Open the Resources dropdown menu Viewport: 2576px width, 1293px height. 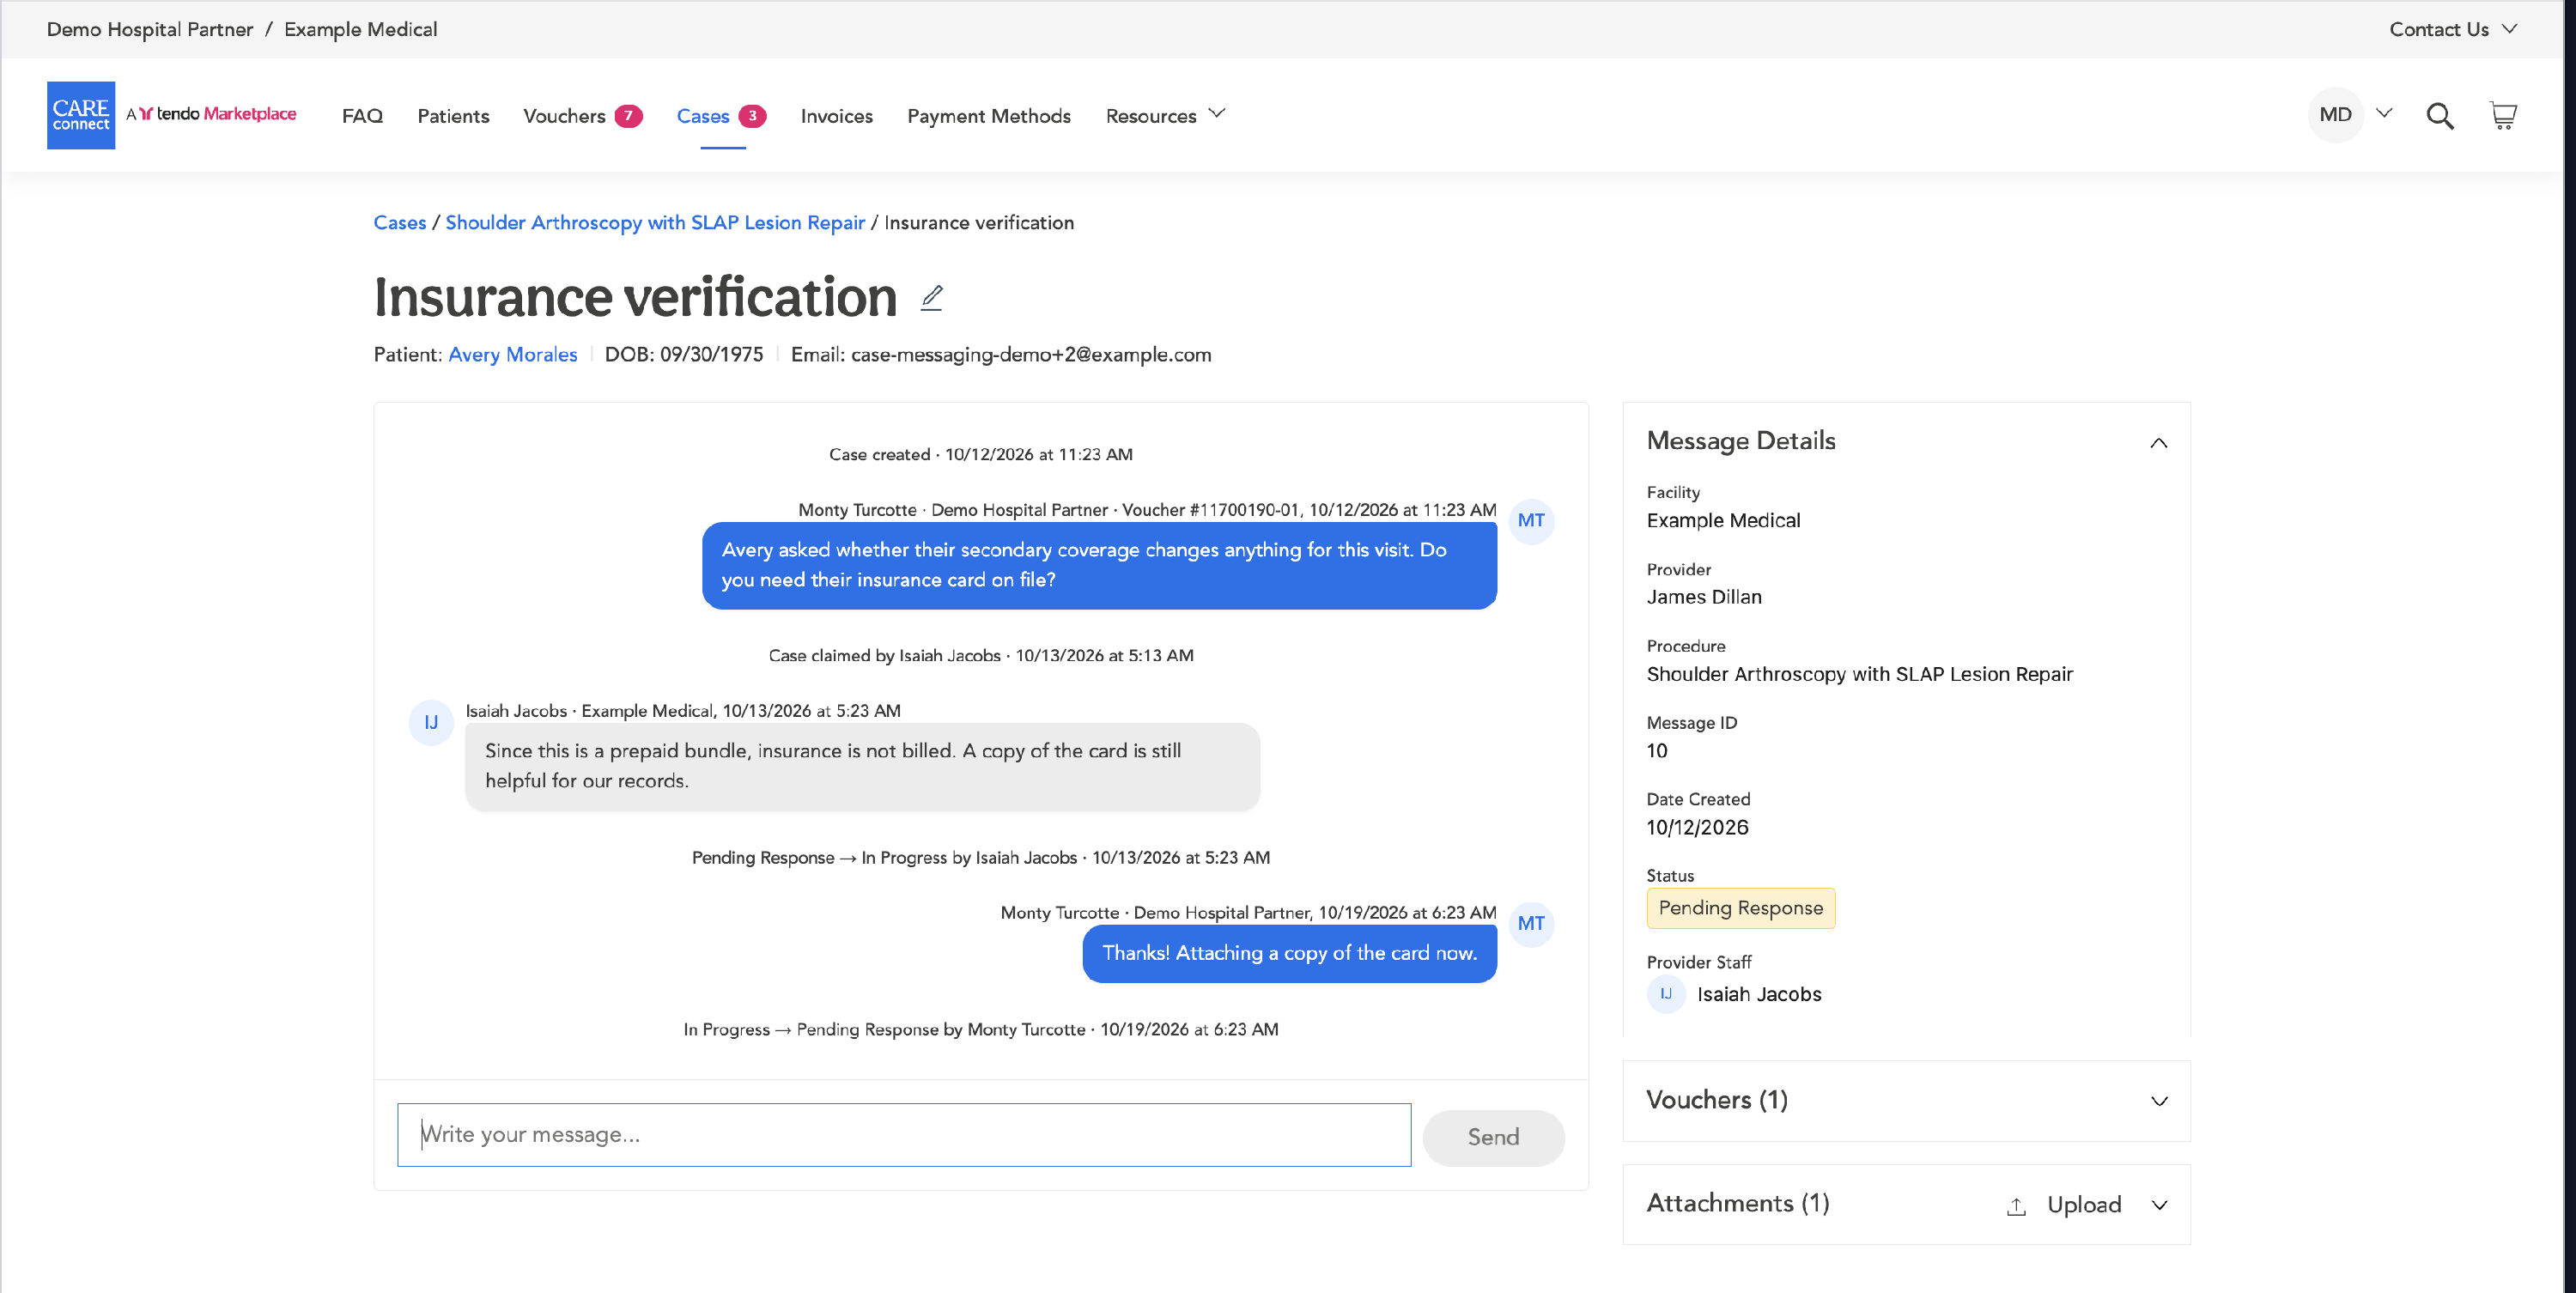pyautogui.click(x=1165, y=116)
